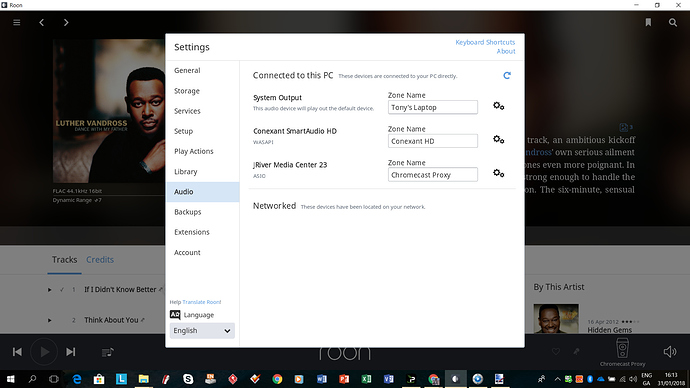Expand the English language dropdown
The height and width of the screenshot is (388, 690).
pyautogui.click(x=202, y=331)
